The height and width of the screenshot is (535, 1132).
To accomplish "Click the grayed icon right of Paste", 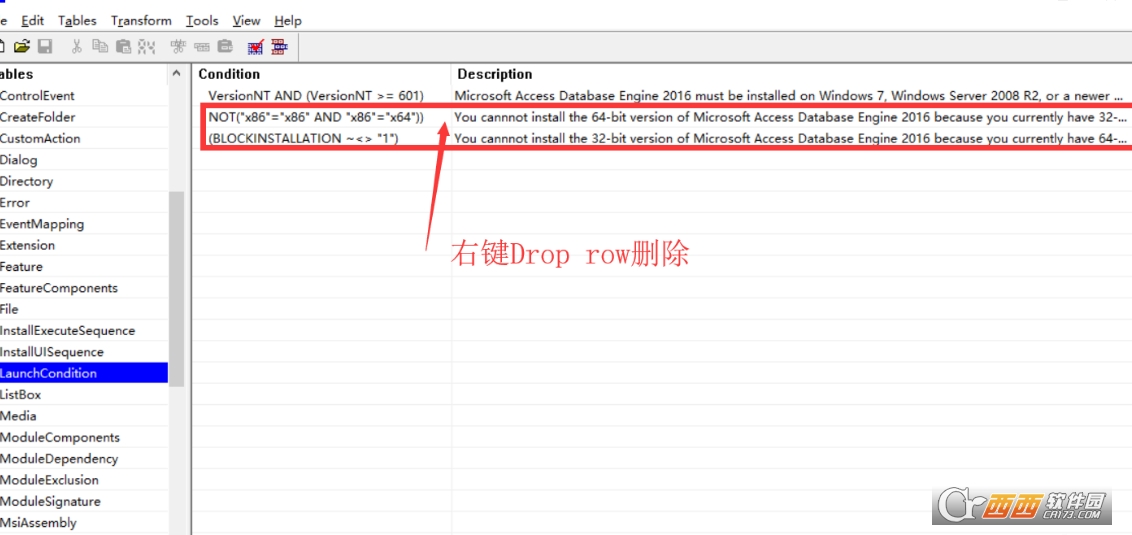I will tap(147, 47).
